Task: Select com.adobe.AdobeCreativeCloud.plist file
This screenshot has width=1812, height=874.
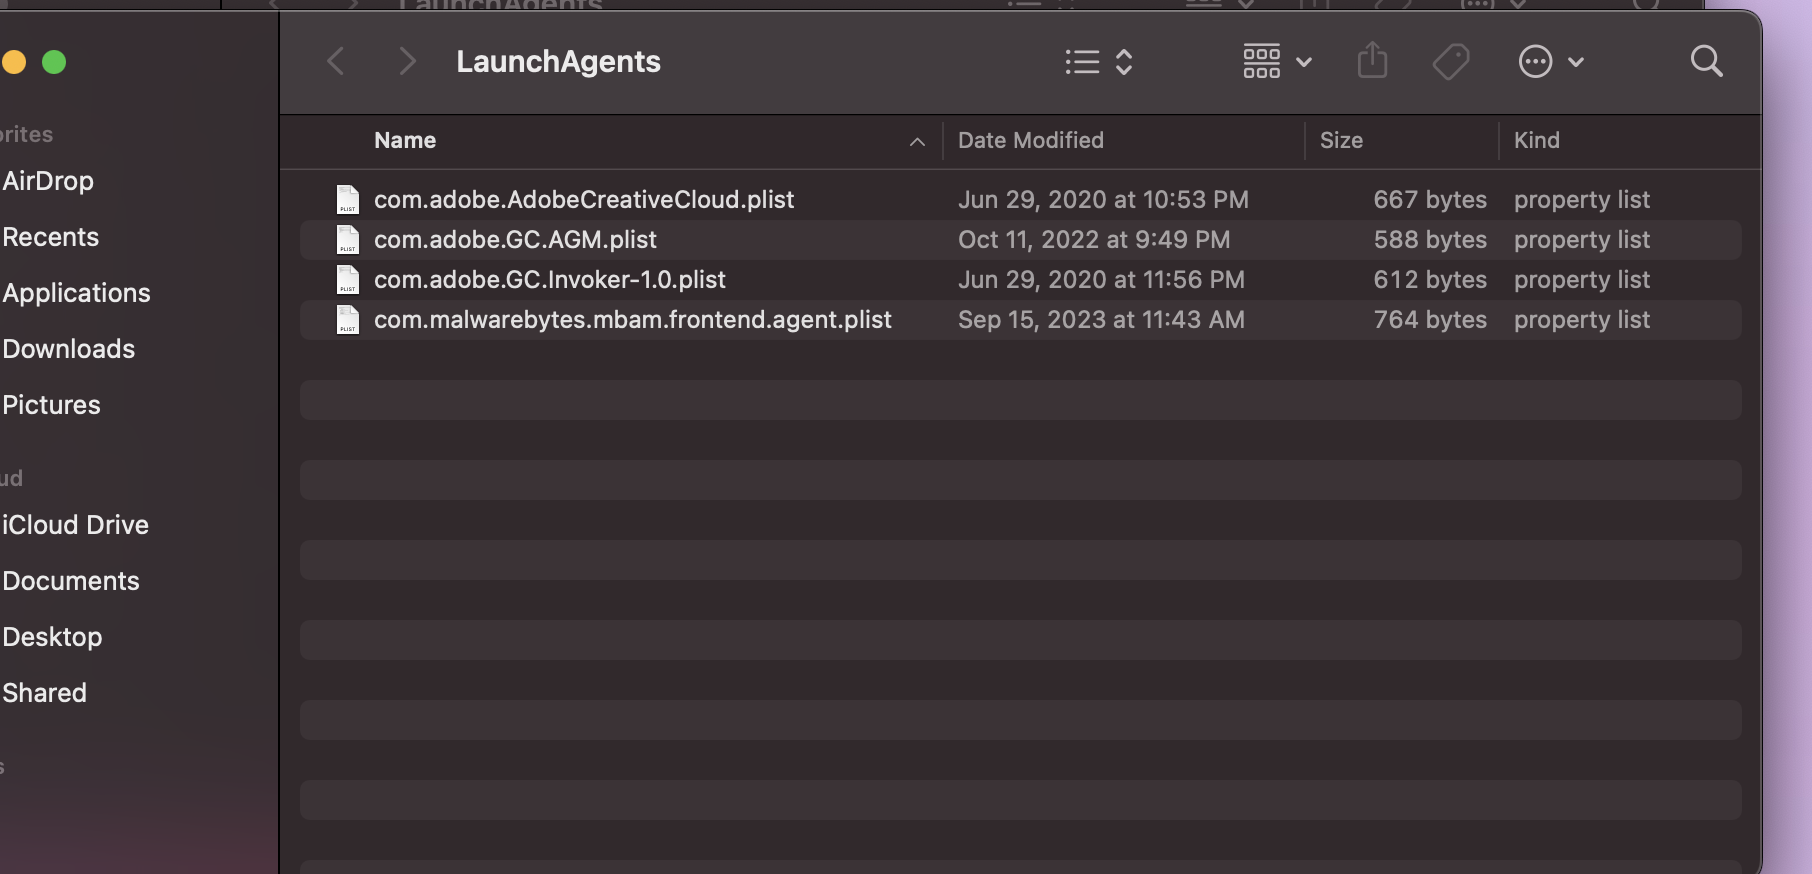Action: 583,200
